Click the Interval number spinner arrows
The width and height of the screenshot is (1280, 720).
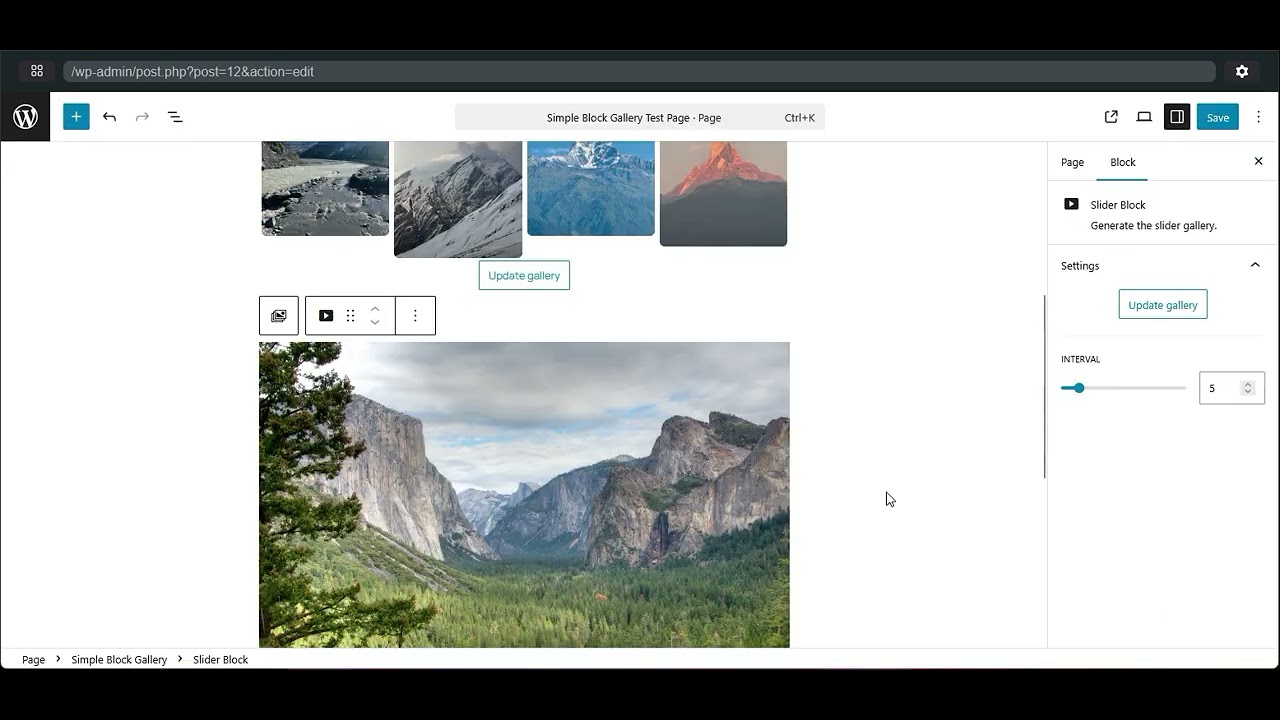click(x=1248, y=388)
